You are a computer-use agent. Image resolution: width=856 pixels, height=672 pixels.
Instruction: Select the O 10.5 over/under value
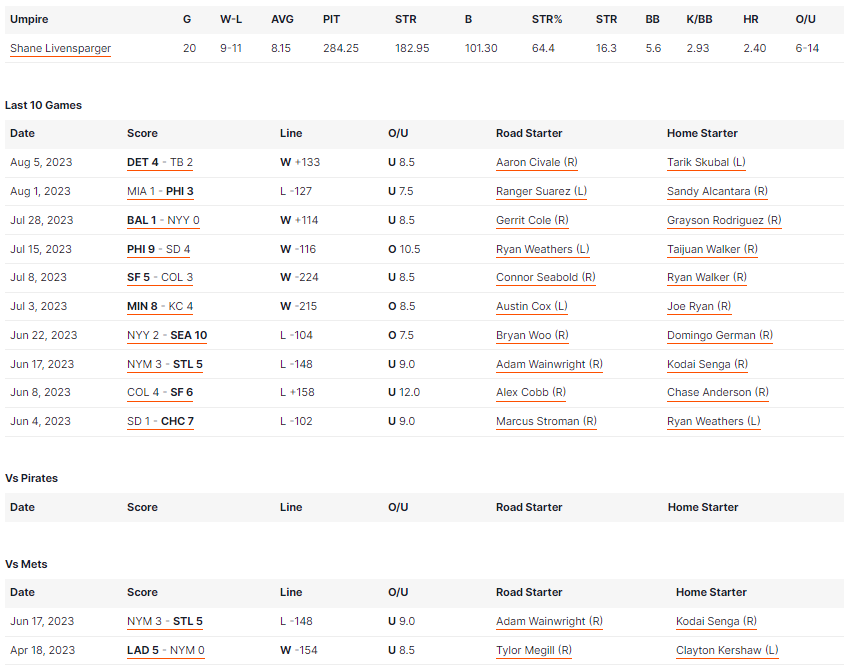pos(404,249)
